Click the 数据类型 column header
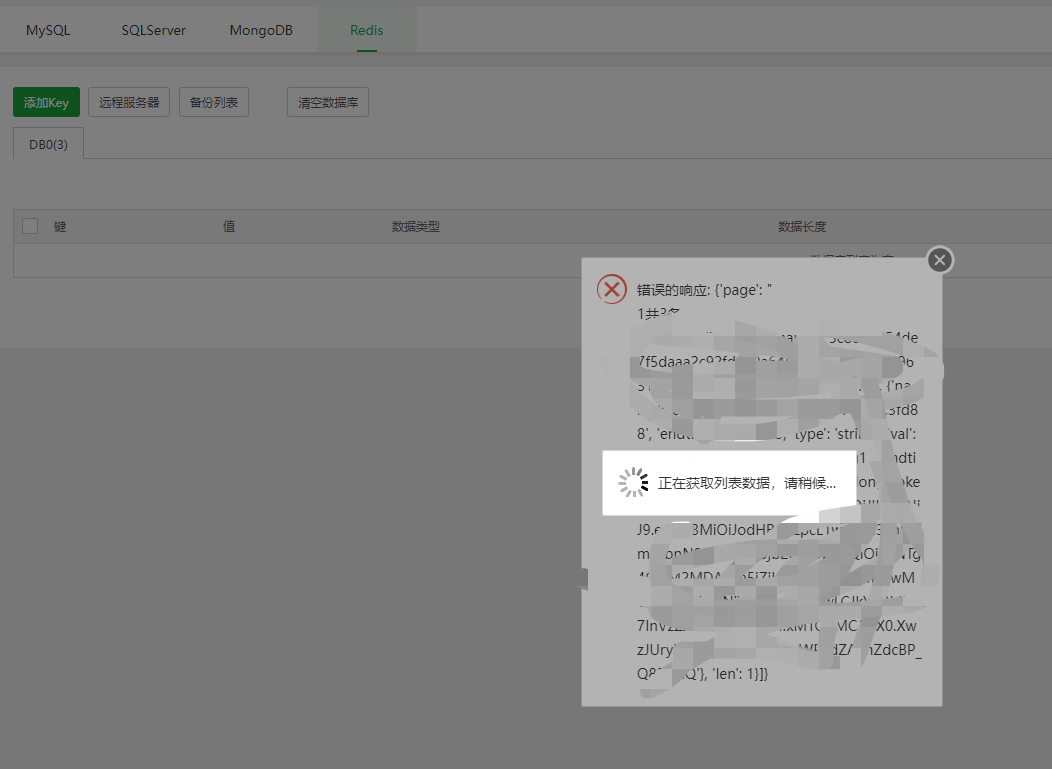Image resolution: width=1052 pixels, height=769 pixels. (416, 227)
